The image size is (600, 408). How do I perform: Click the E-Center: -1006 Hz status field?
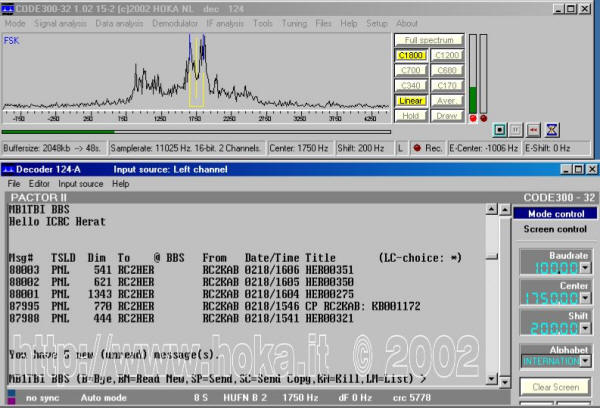pos(484,148)
